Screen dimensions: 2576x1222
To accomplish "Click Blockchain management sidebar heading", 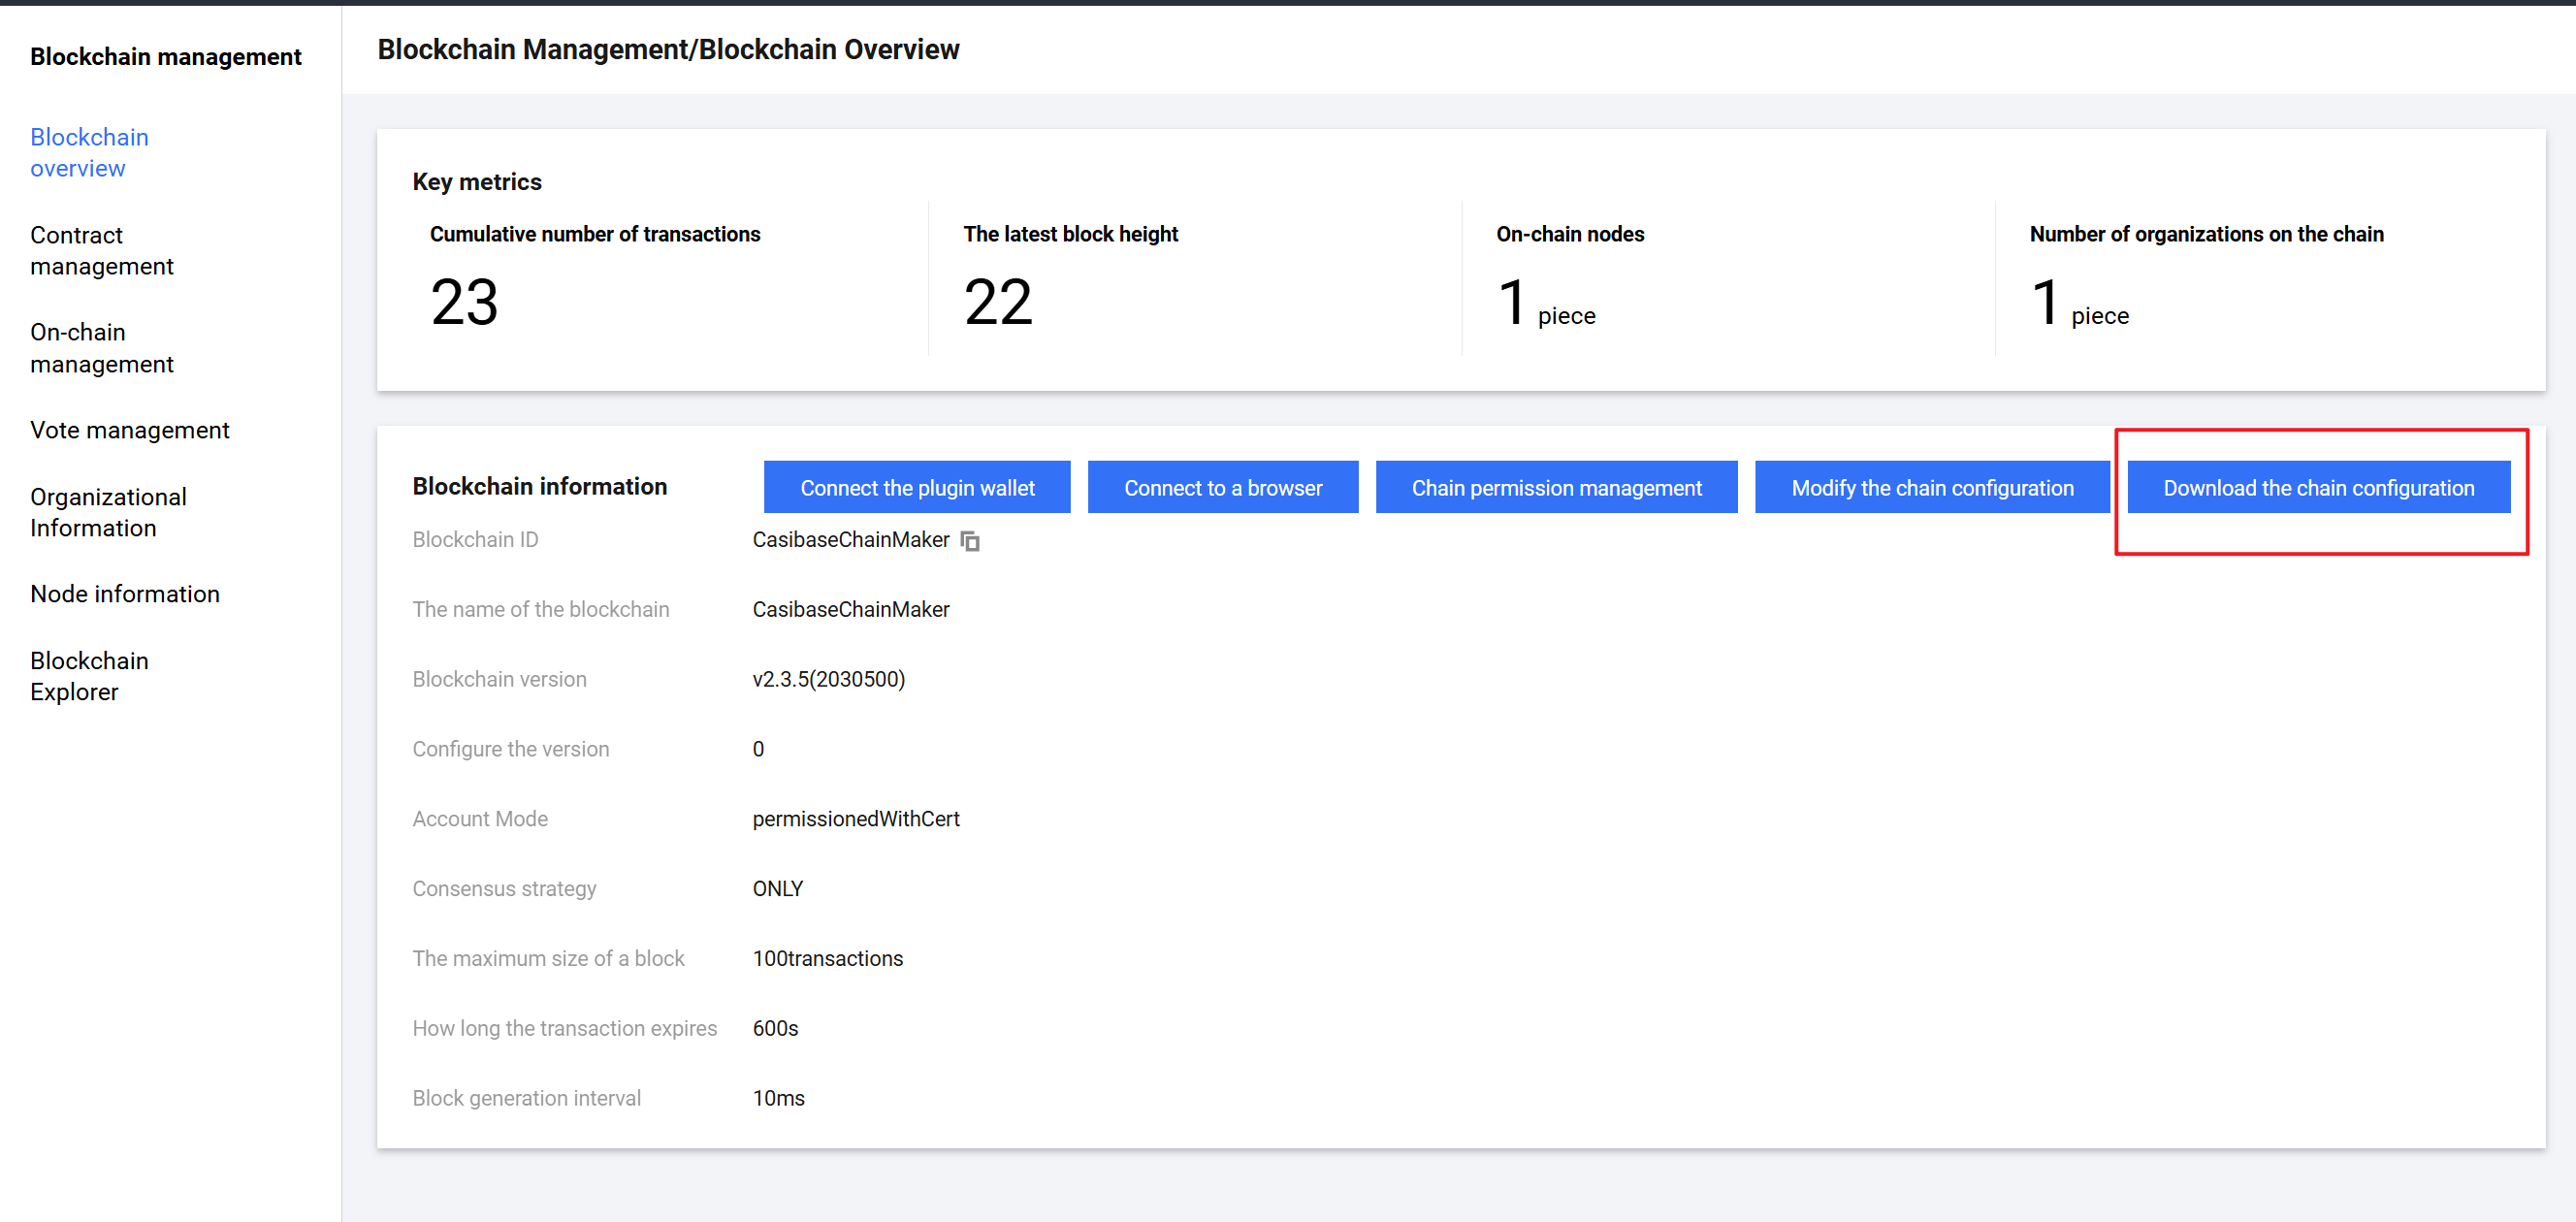I will (x=165, y=57).
